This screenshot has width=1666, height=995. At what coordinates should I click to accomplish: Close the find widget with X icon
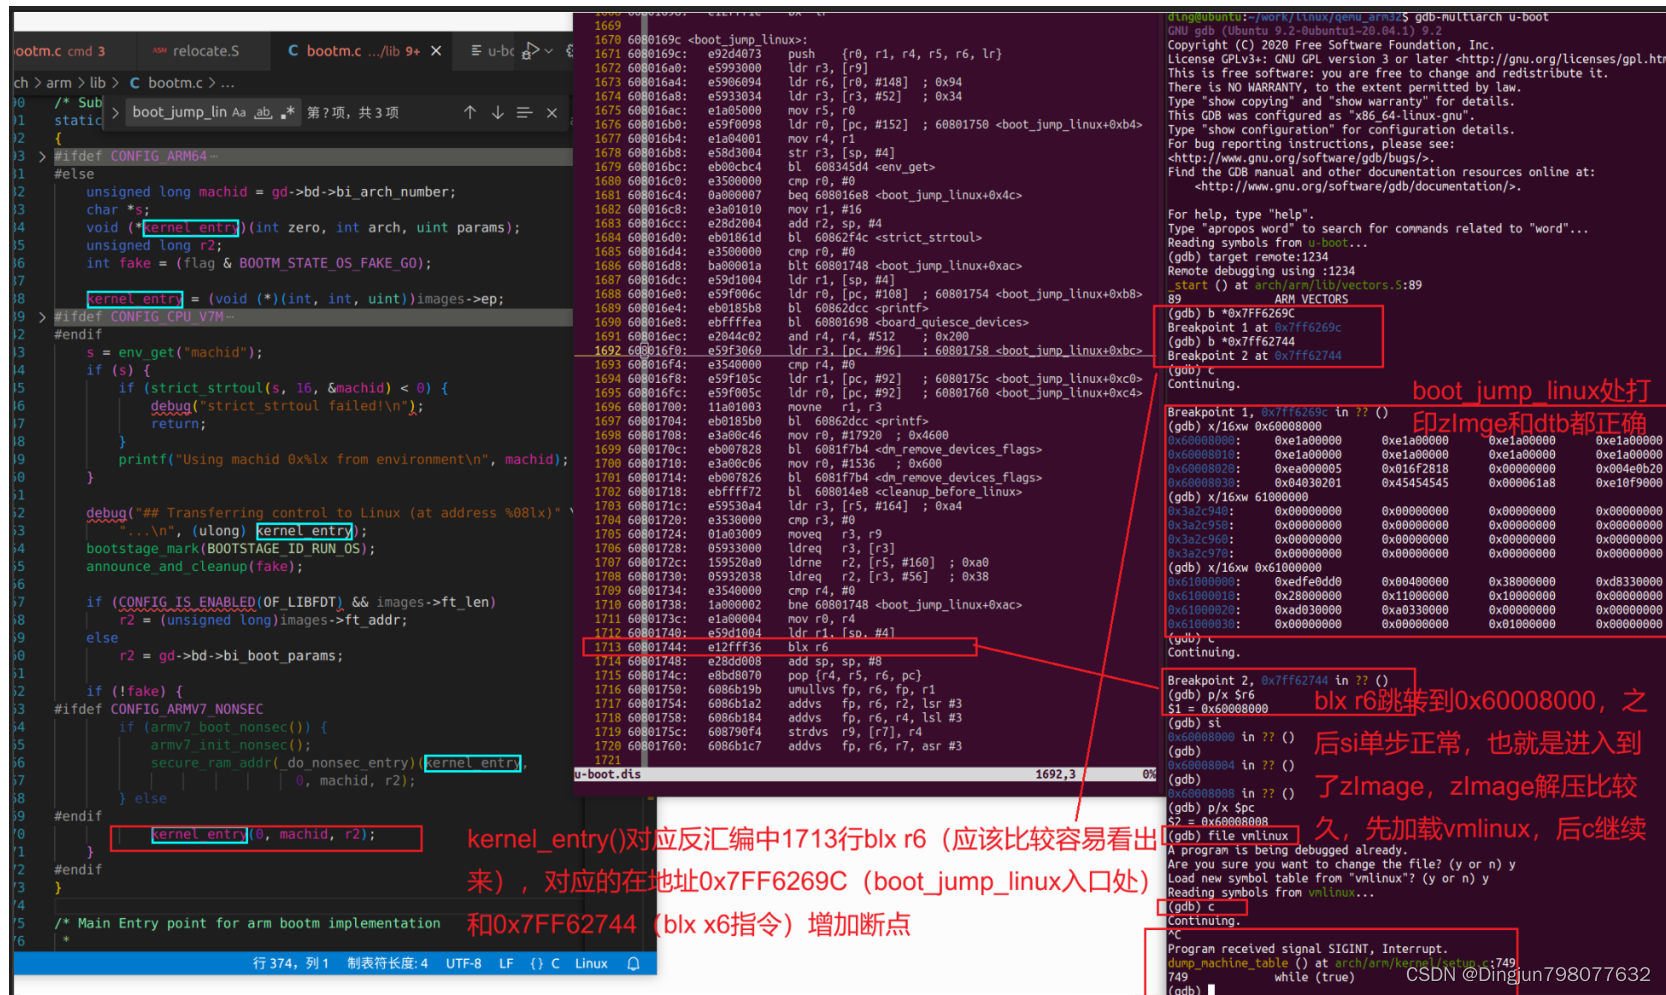coord(552,112)
